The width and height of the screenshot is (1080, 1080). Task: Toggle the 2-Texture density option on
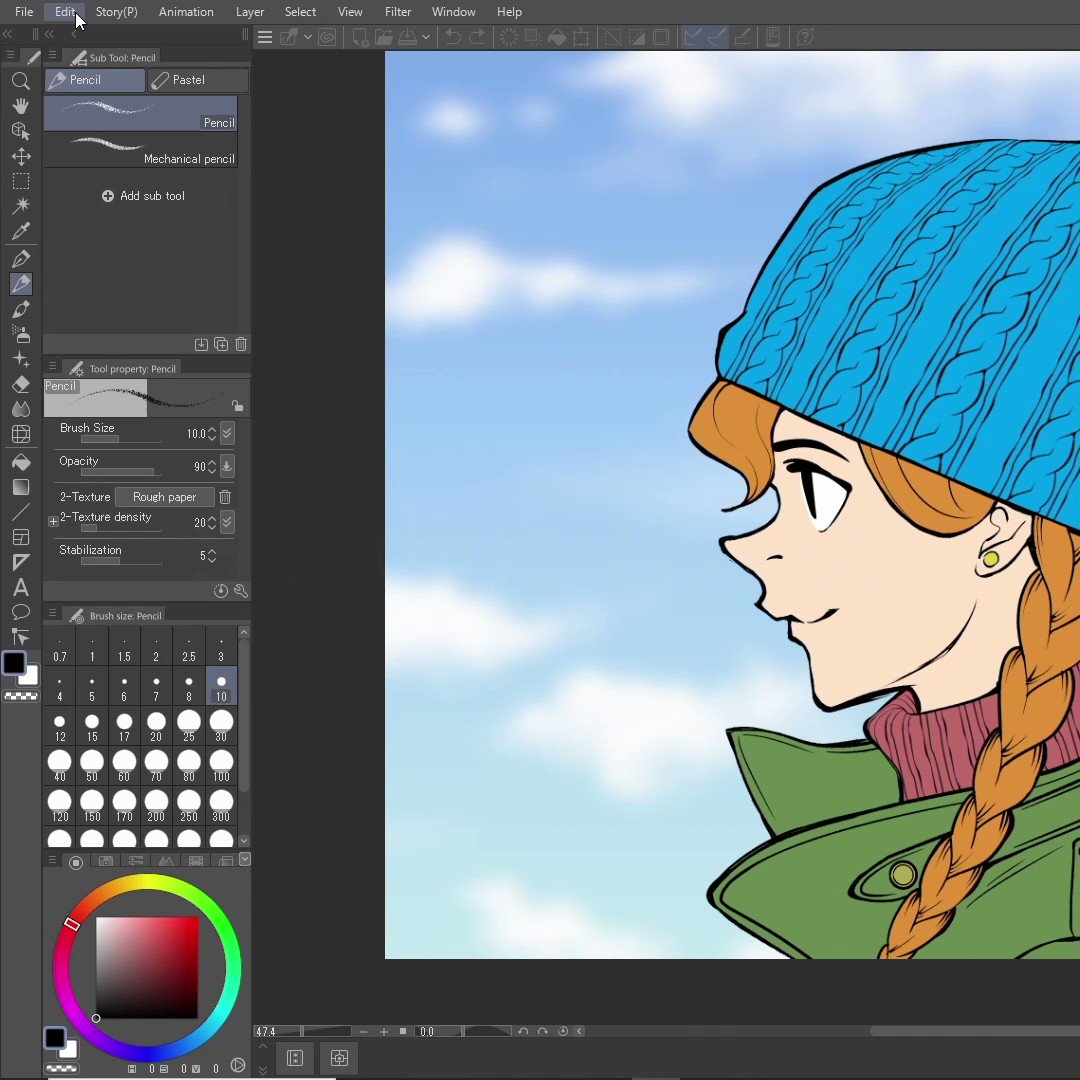tap(53, 520)
